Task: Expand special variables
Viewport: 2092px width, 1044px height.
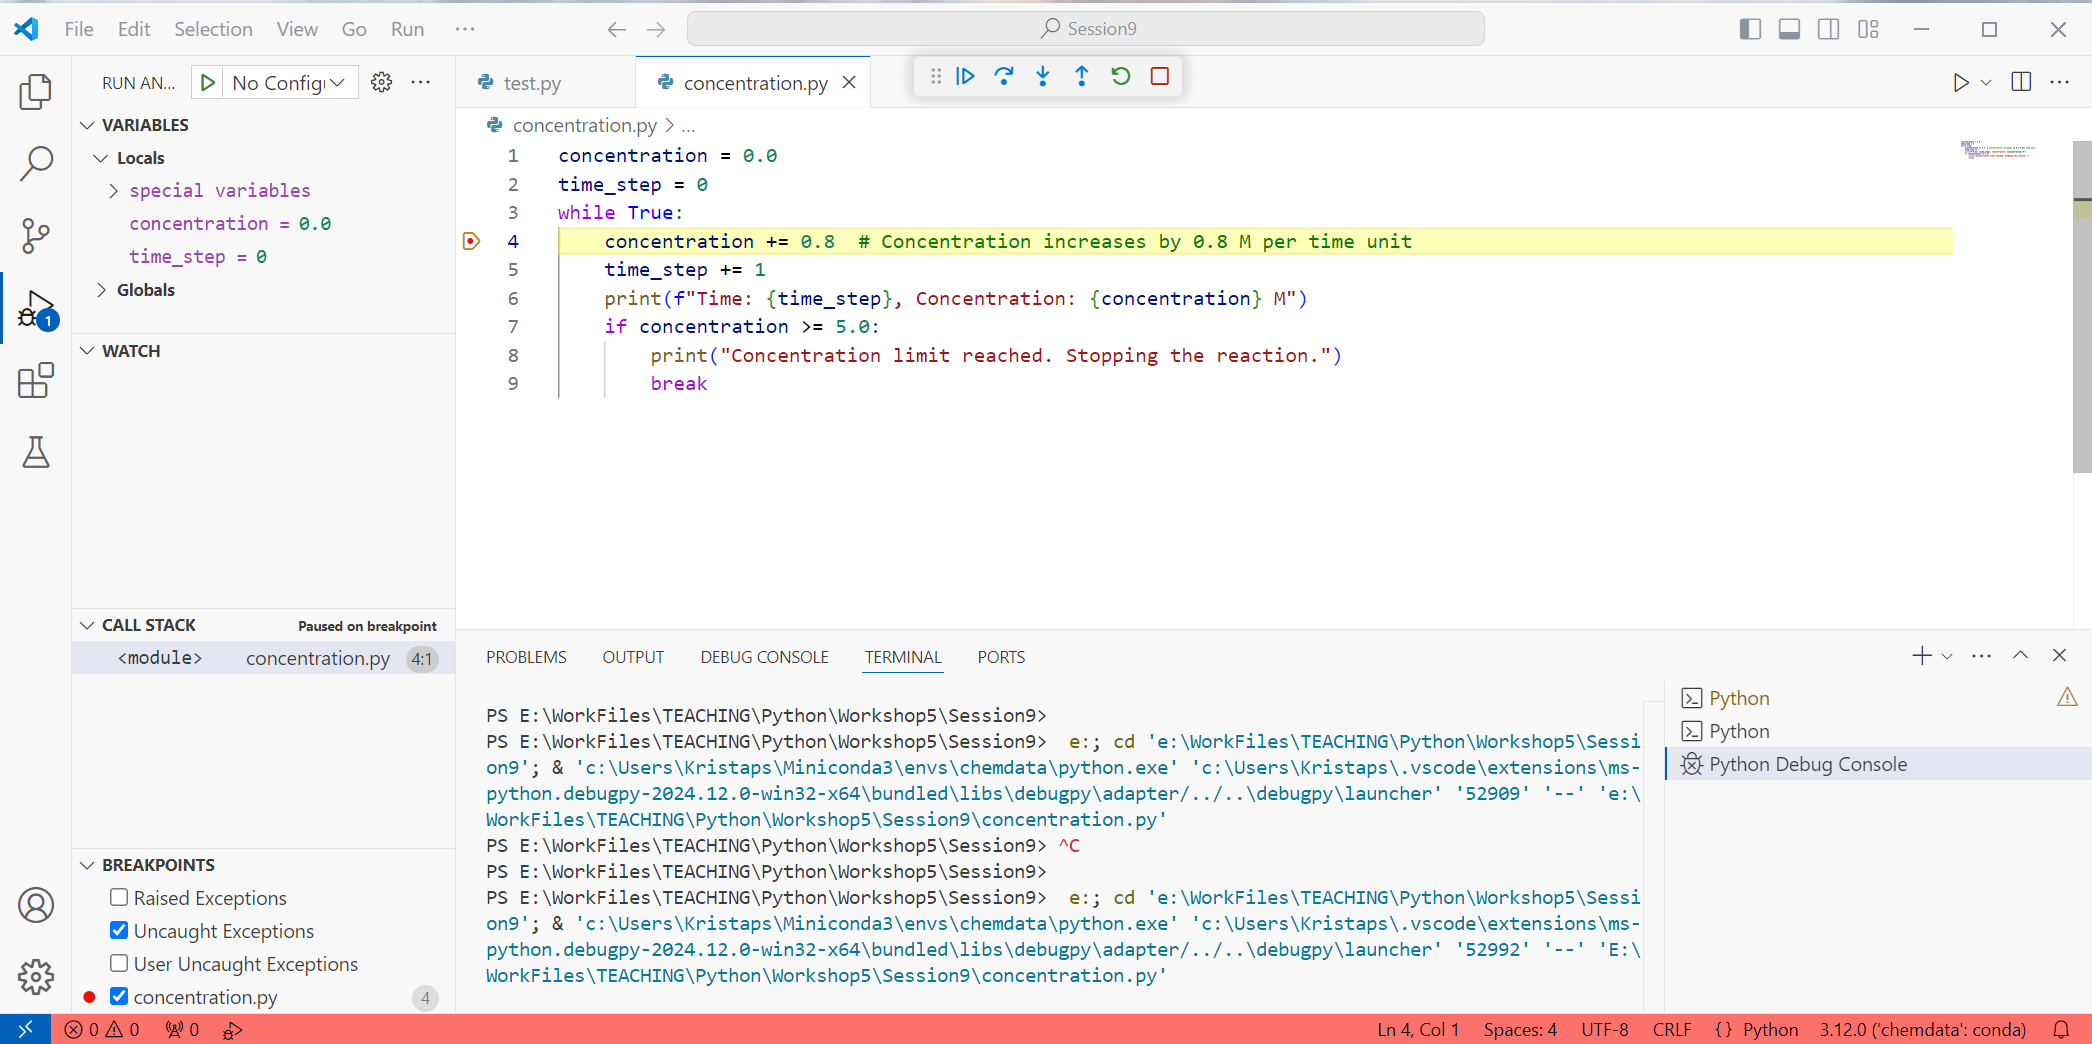Action: (x=113, y=190)
